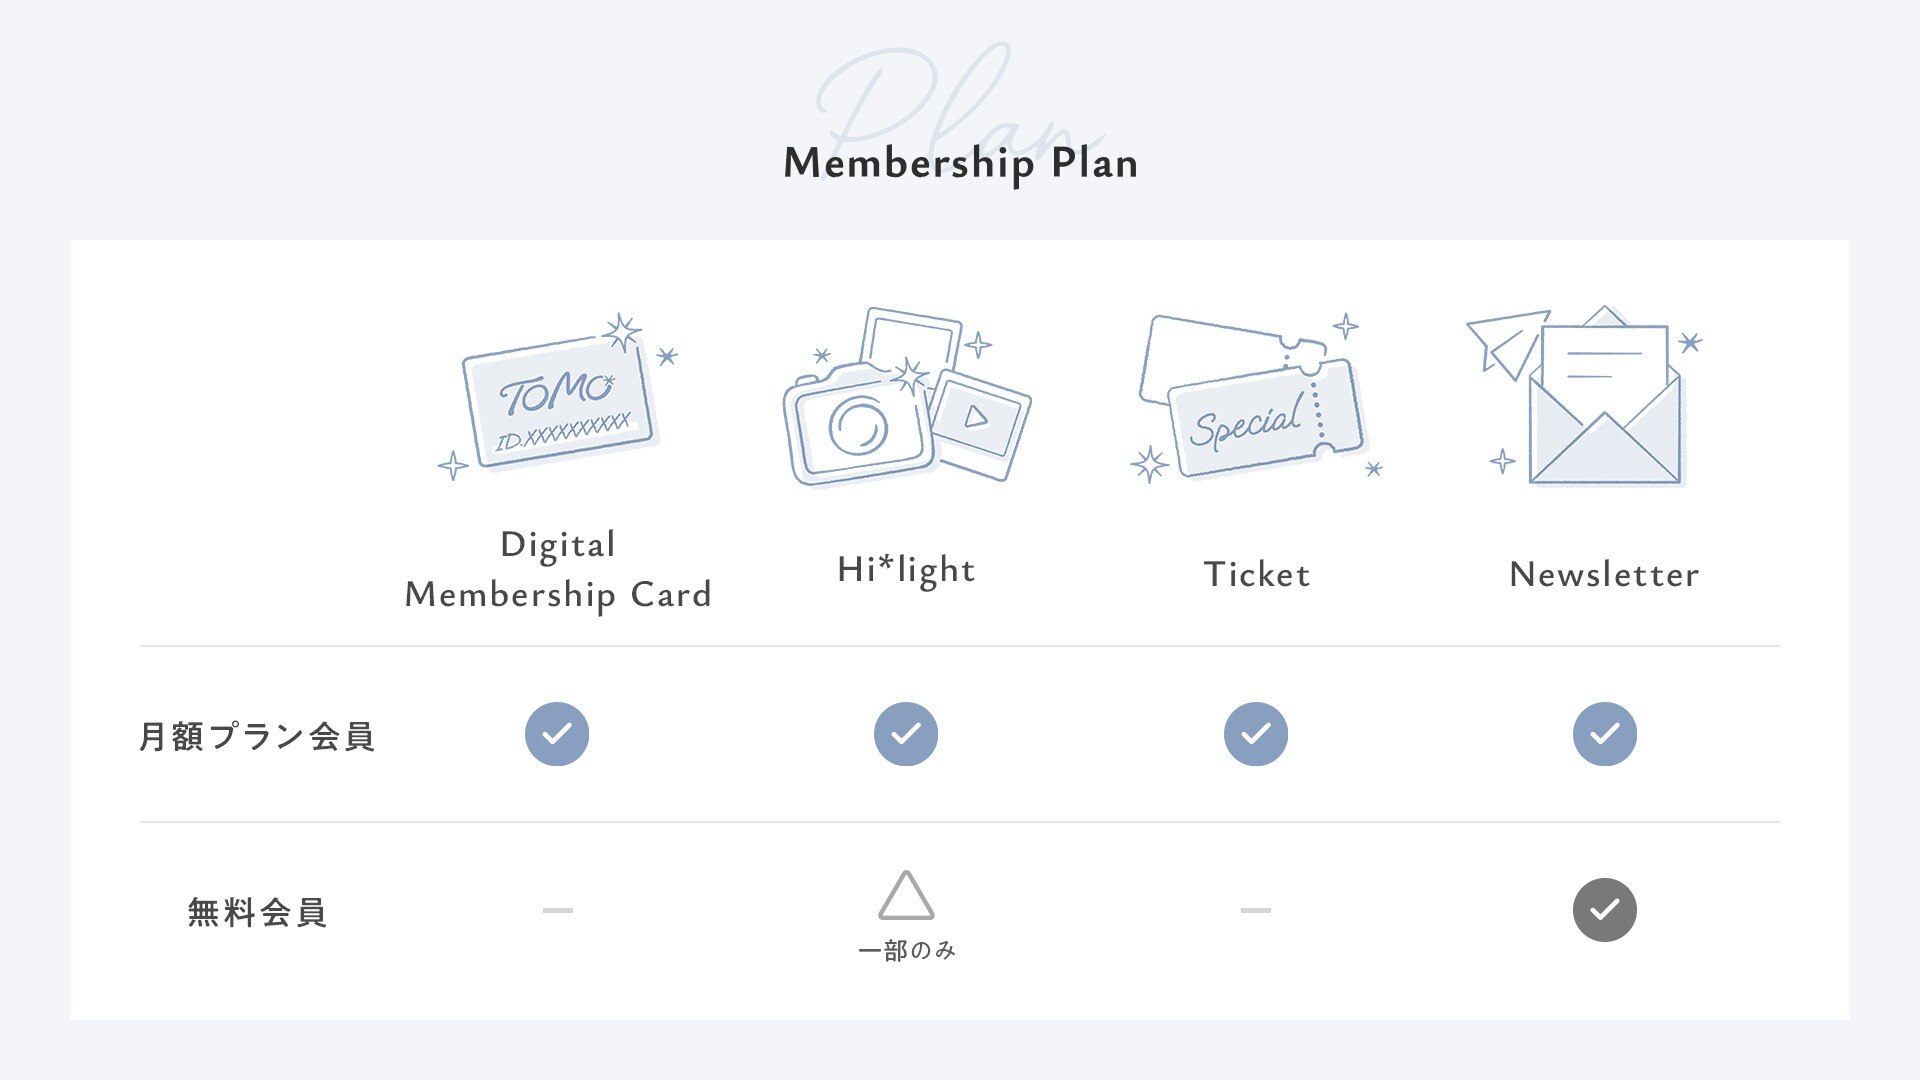Viewport: 1920px width, 1080px height.
Task: Click the Special ticket illustration
Action: coord(1255,400)
